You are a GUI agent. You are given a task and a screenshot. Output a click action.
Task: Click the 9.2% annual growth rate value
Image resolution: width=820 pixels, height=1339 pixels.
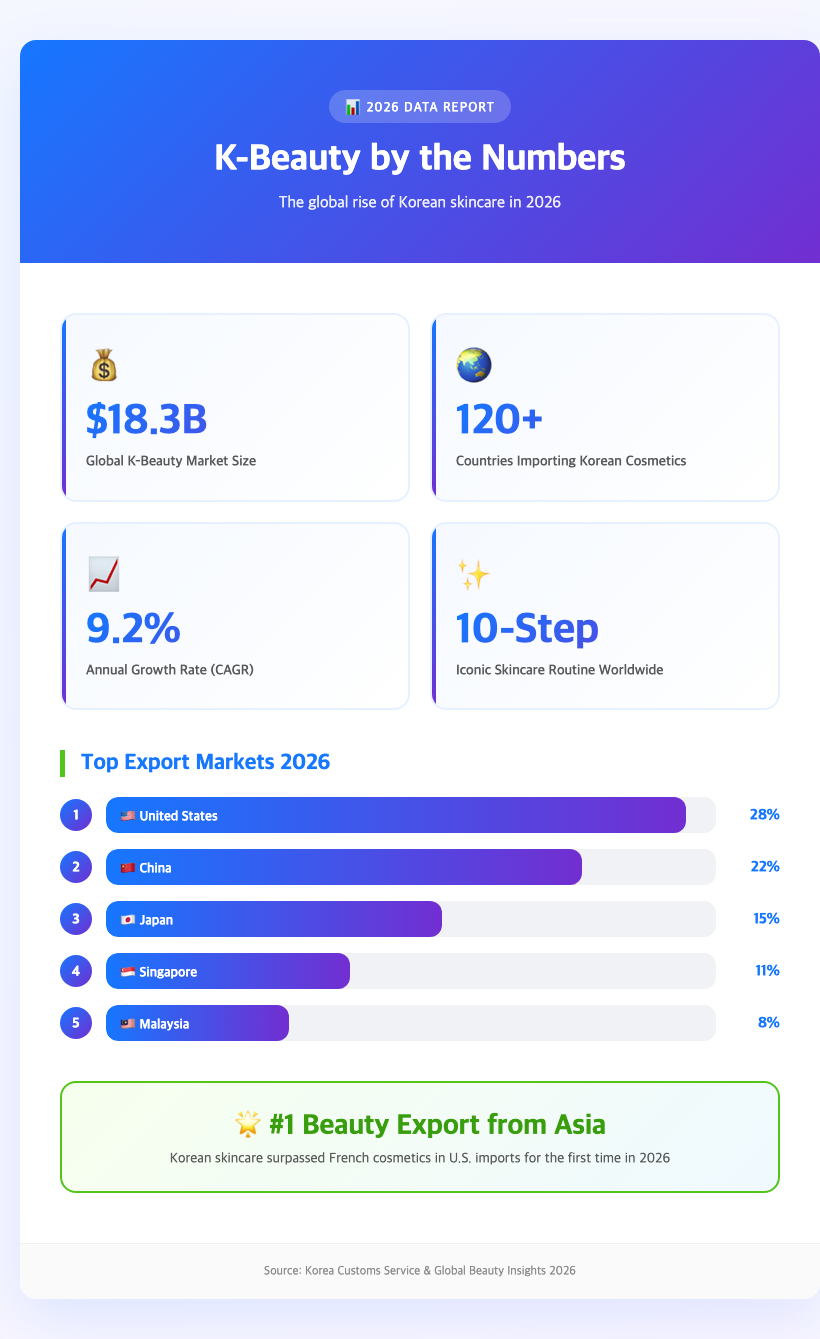133,628
